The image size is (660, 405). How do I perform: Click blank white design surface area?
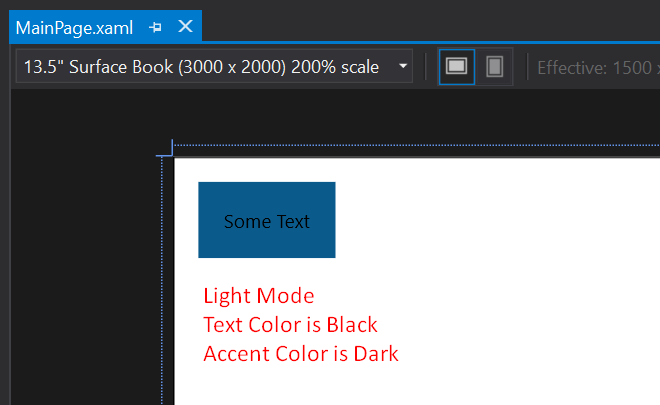coord(505,274)
